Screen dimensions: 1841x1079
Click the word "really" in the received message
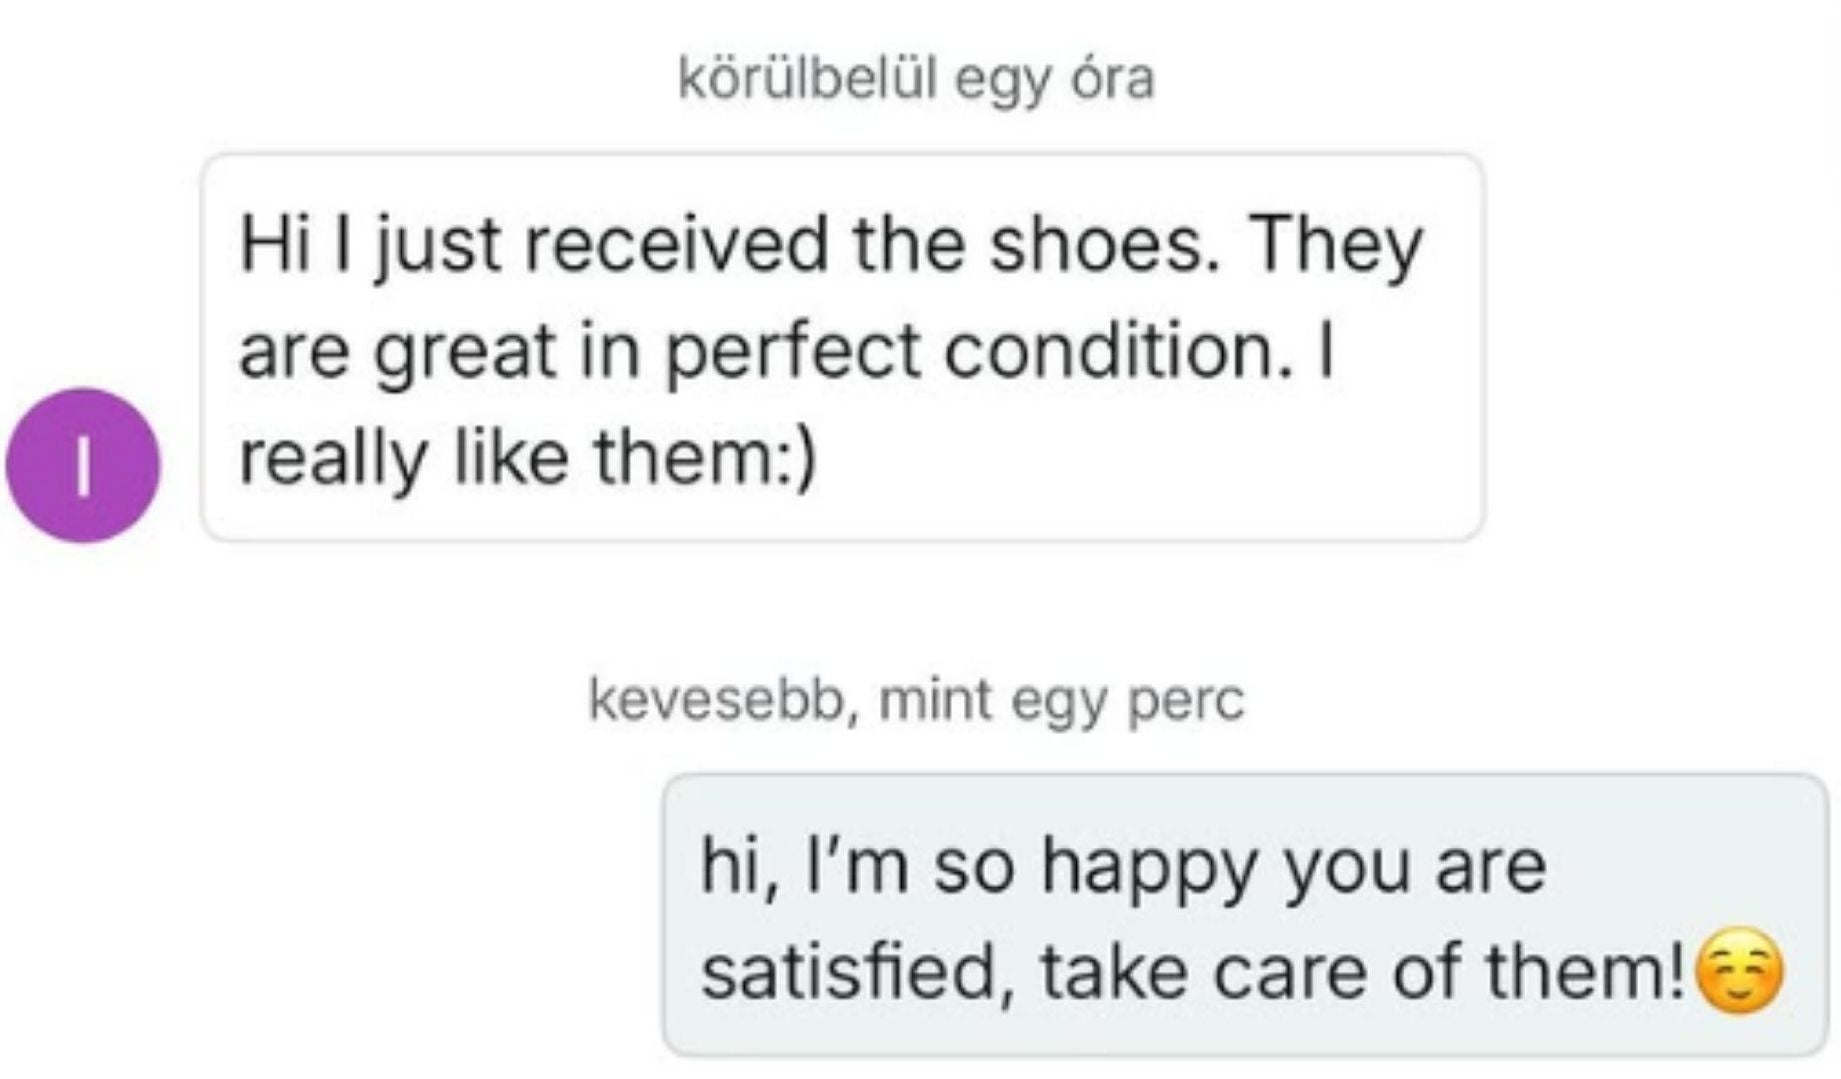tap(331, 458)
